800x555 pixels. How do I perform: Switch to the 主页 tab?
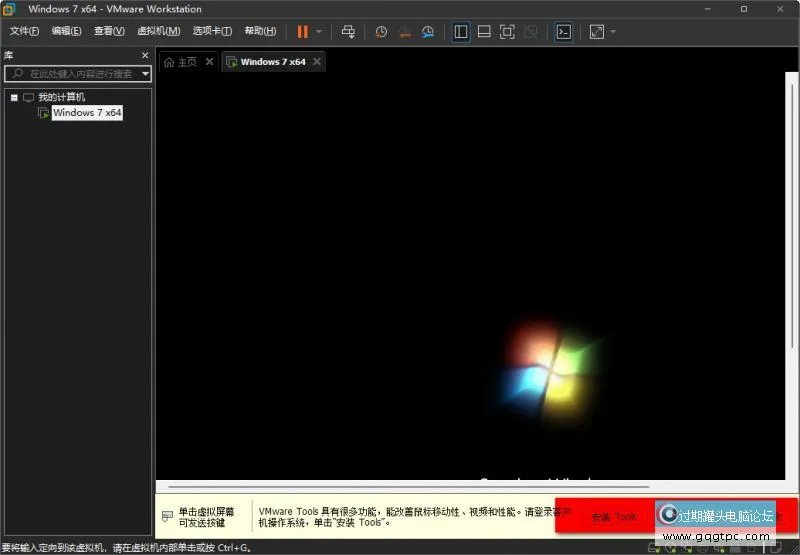point(181,62)
